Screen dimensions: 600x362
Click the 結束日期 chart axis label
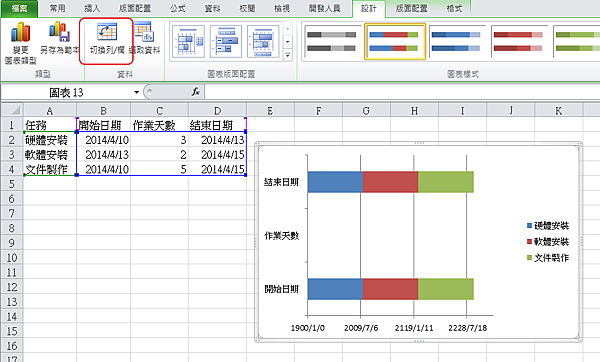pos(281,182)
